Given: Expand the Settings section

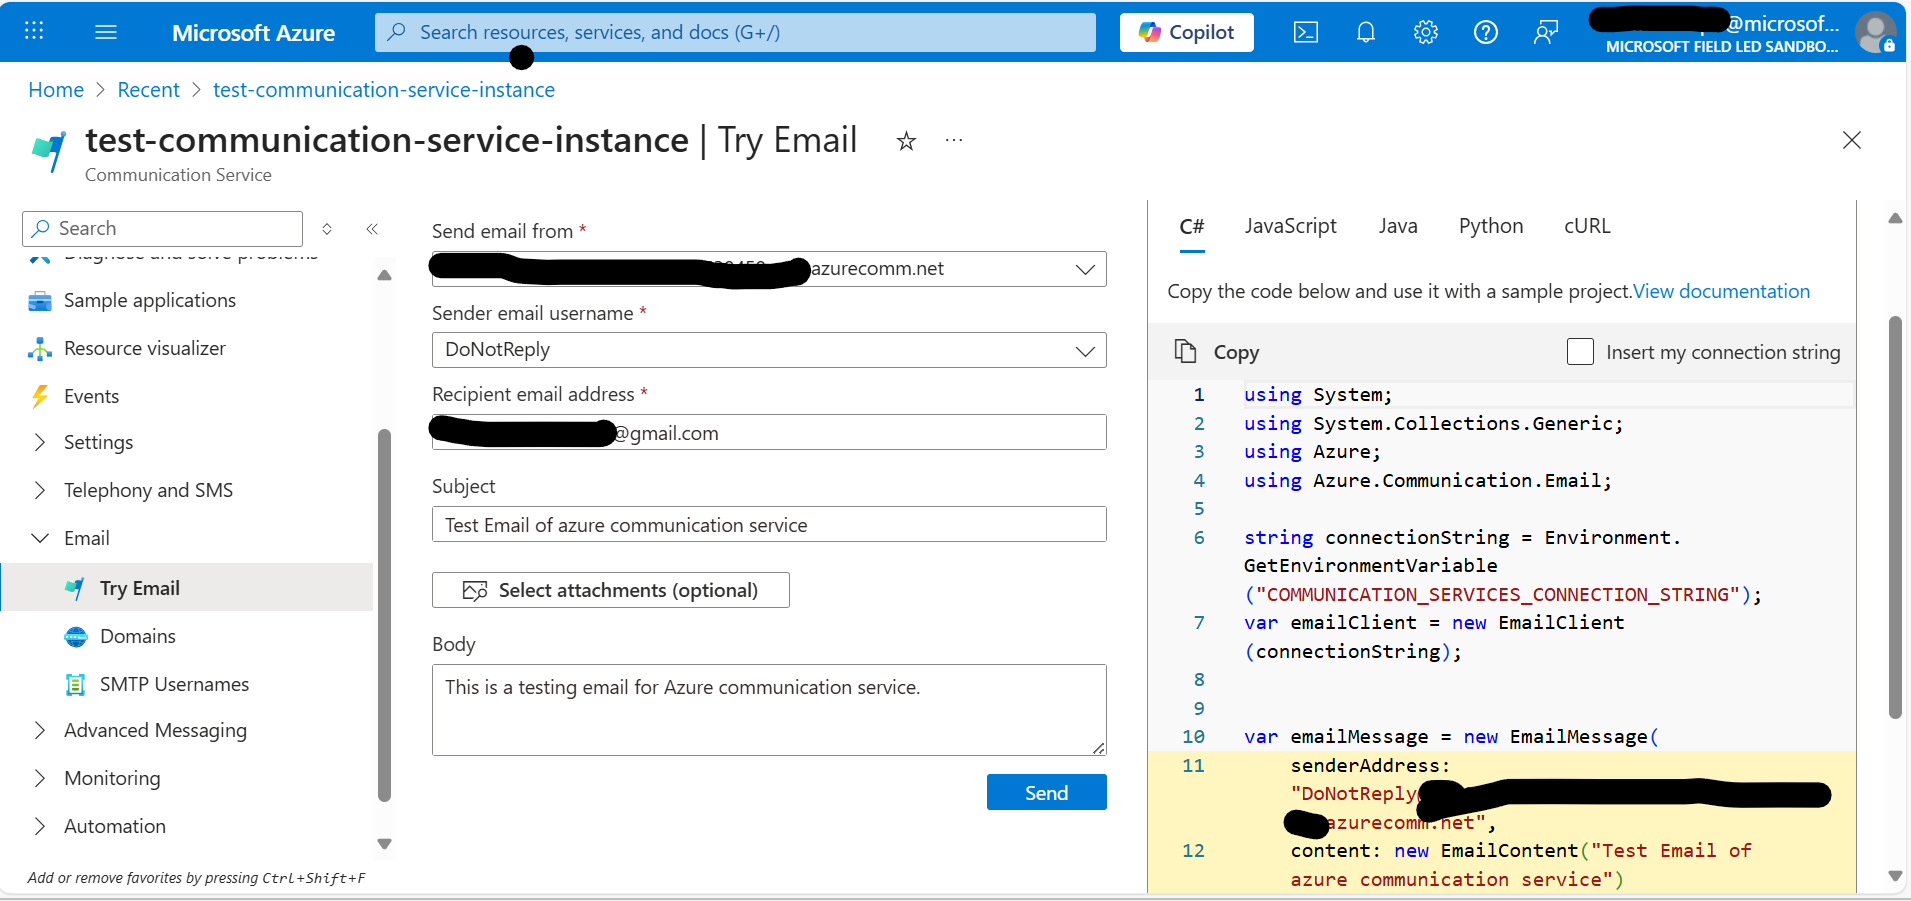Looking at the screenshot, I should [x=98, y=442].
